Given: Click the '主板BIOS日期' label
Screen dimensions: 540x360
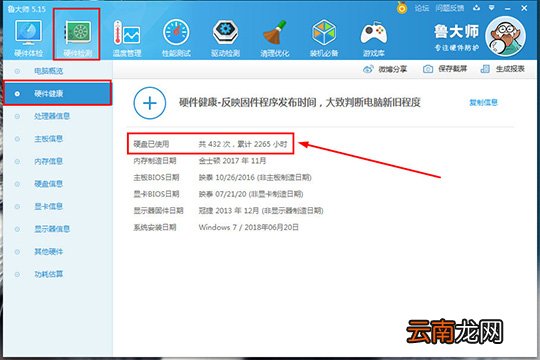Looking at the screenshot, I should point(156,177).
